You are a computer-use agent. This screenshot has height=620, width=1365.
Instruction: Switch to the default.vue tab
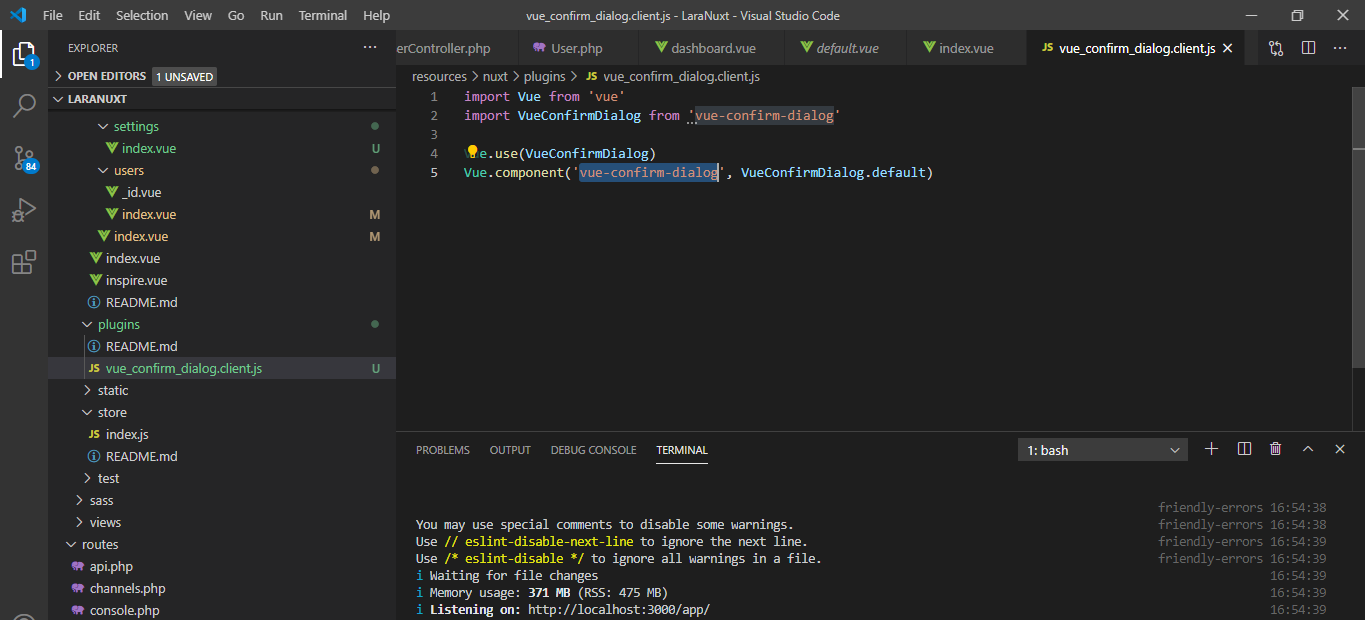point(847,48)
